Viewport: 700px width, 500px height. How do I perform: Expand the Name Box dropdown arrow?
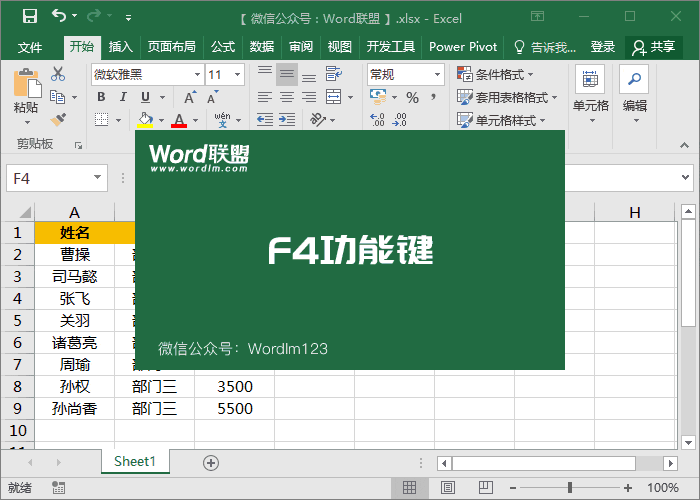(x=97, y=178)
